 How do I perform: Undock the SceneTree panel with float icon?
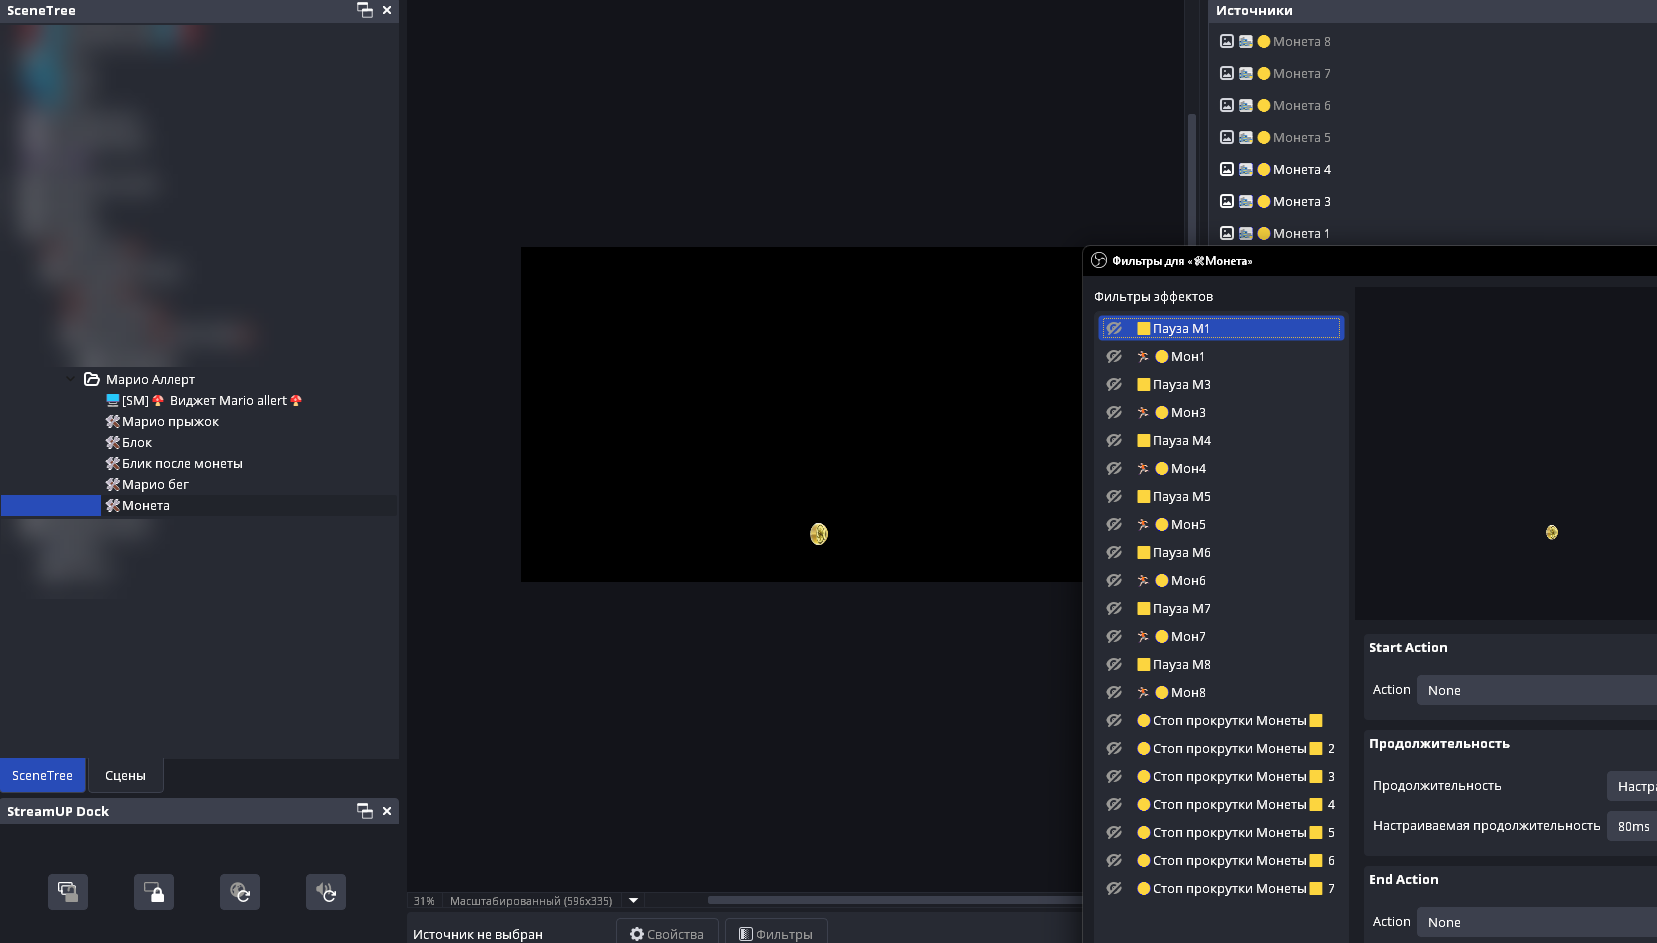(364, 10)
